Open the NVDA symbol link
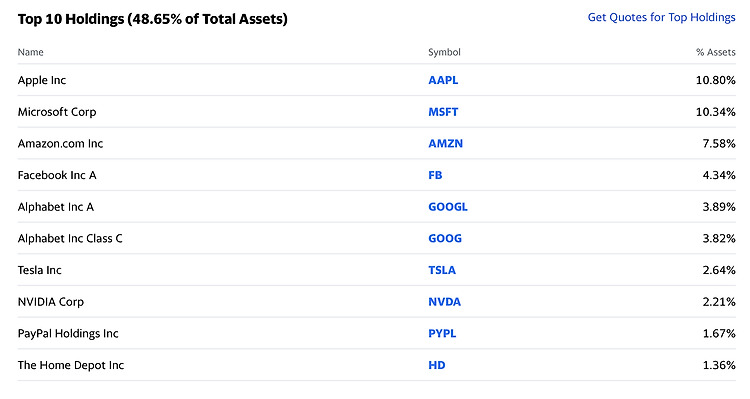This screenshot has height=399, width=750. point(444,302)
